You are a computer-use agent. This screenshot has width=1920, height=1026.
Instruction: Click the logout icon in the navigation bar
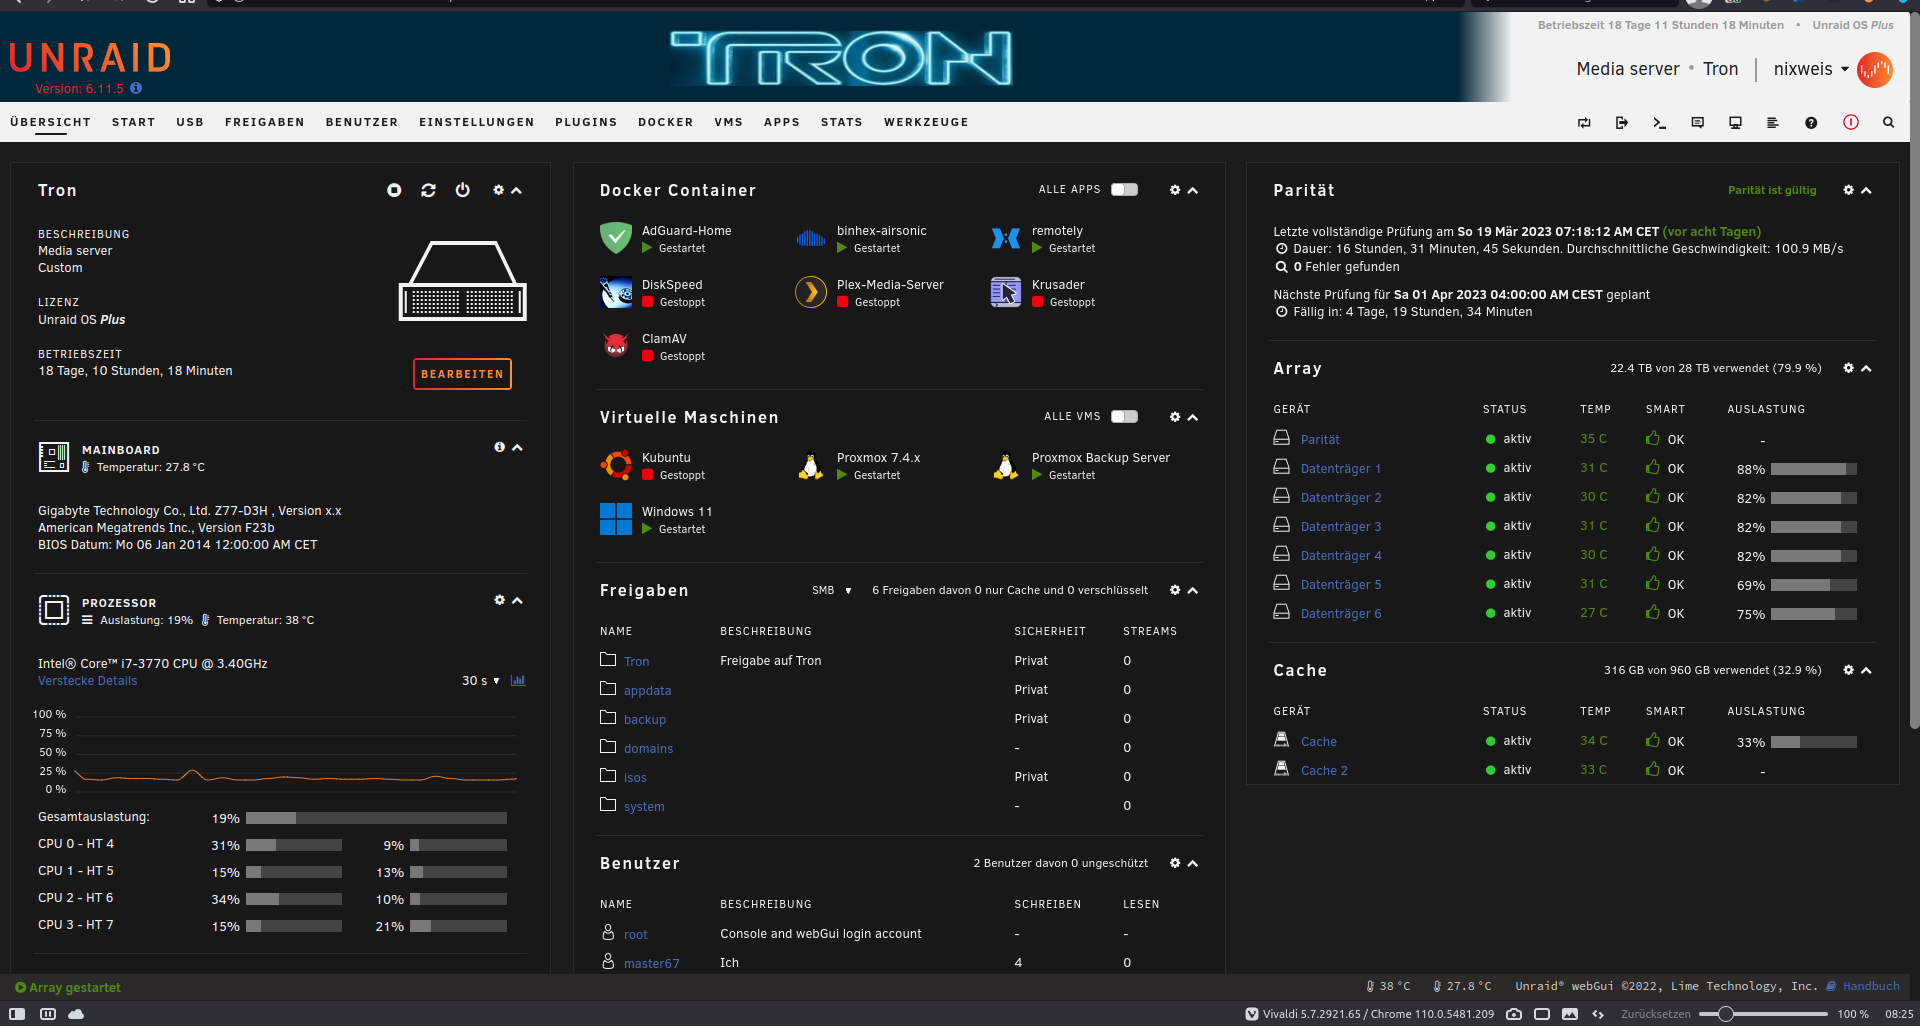pyautogui.click(x=1621, y=122)
